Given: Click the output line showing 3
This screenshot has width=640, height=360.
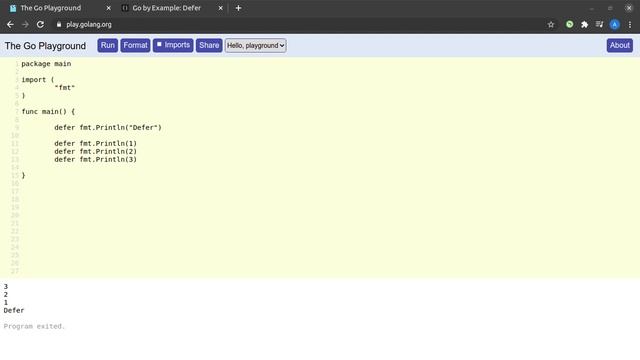Looking at the screenshot, I should [x=6, y=287].
